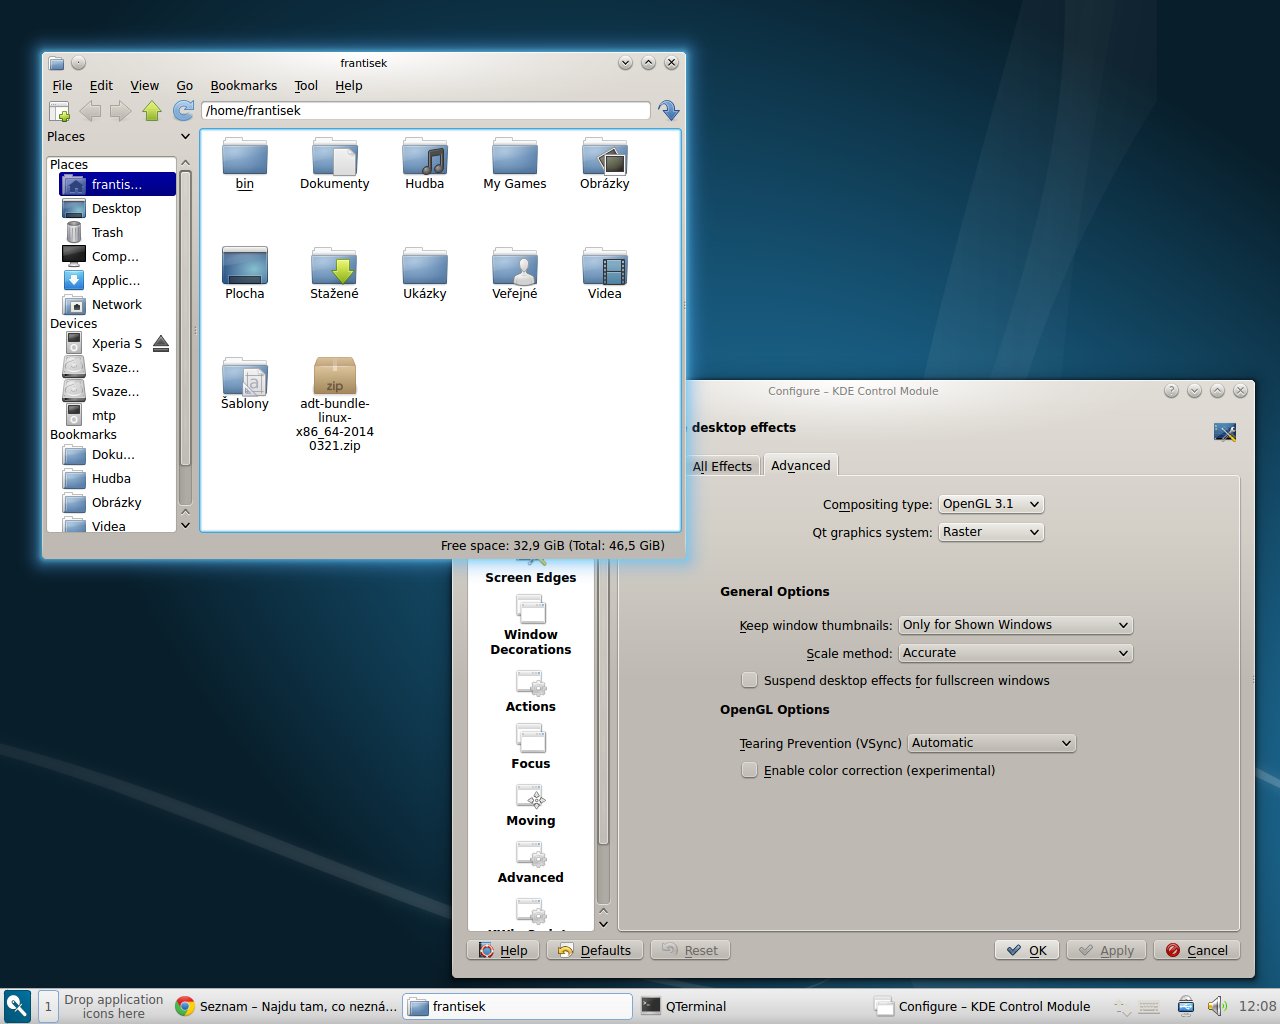Switch to the All Effects tab
The image size is (1280, 1024).
[x=721, y=466]
